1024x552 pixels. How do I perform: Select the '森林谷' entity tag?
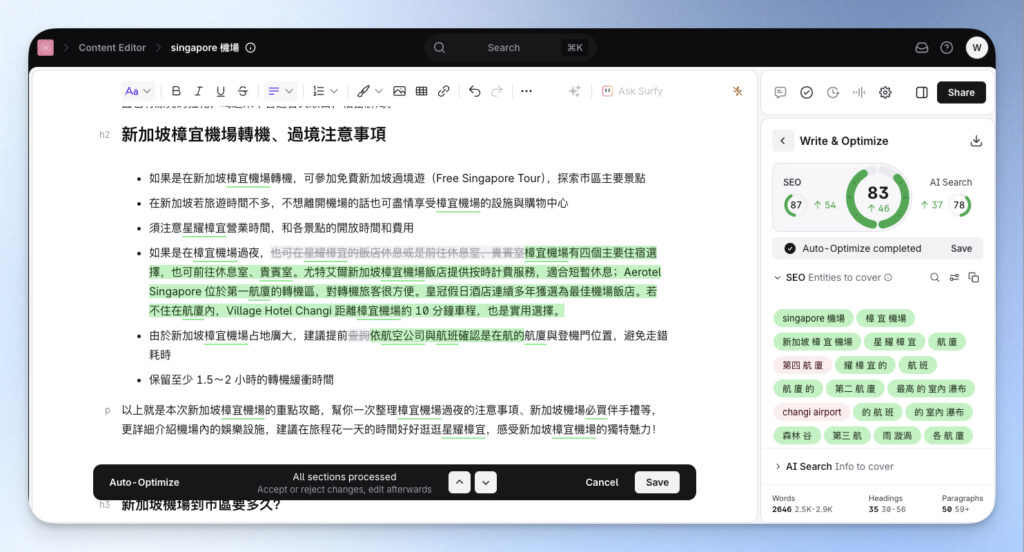797,436
